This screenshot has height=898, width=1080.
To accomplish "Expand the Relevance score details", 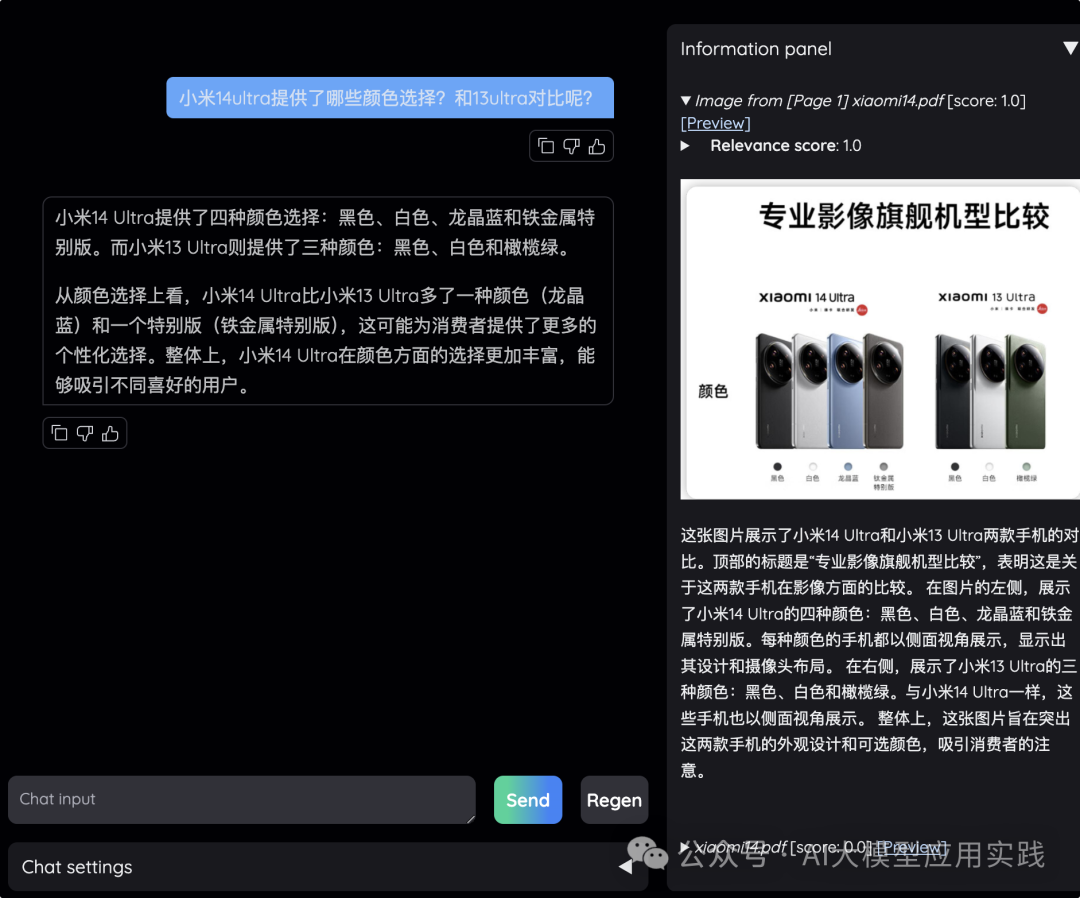I will 685,146.
